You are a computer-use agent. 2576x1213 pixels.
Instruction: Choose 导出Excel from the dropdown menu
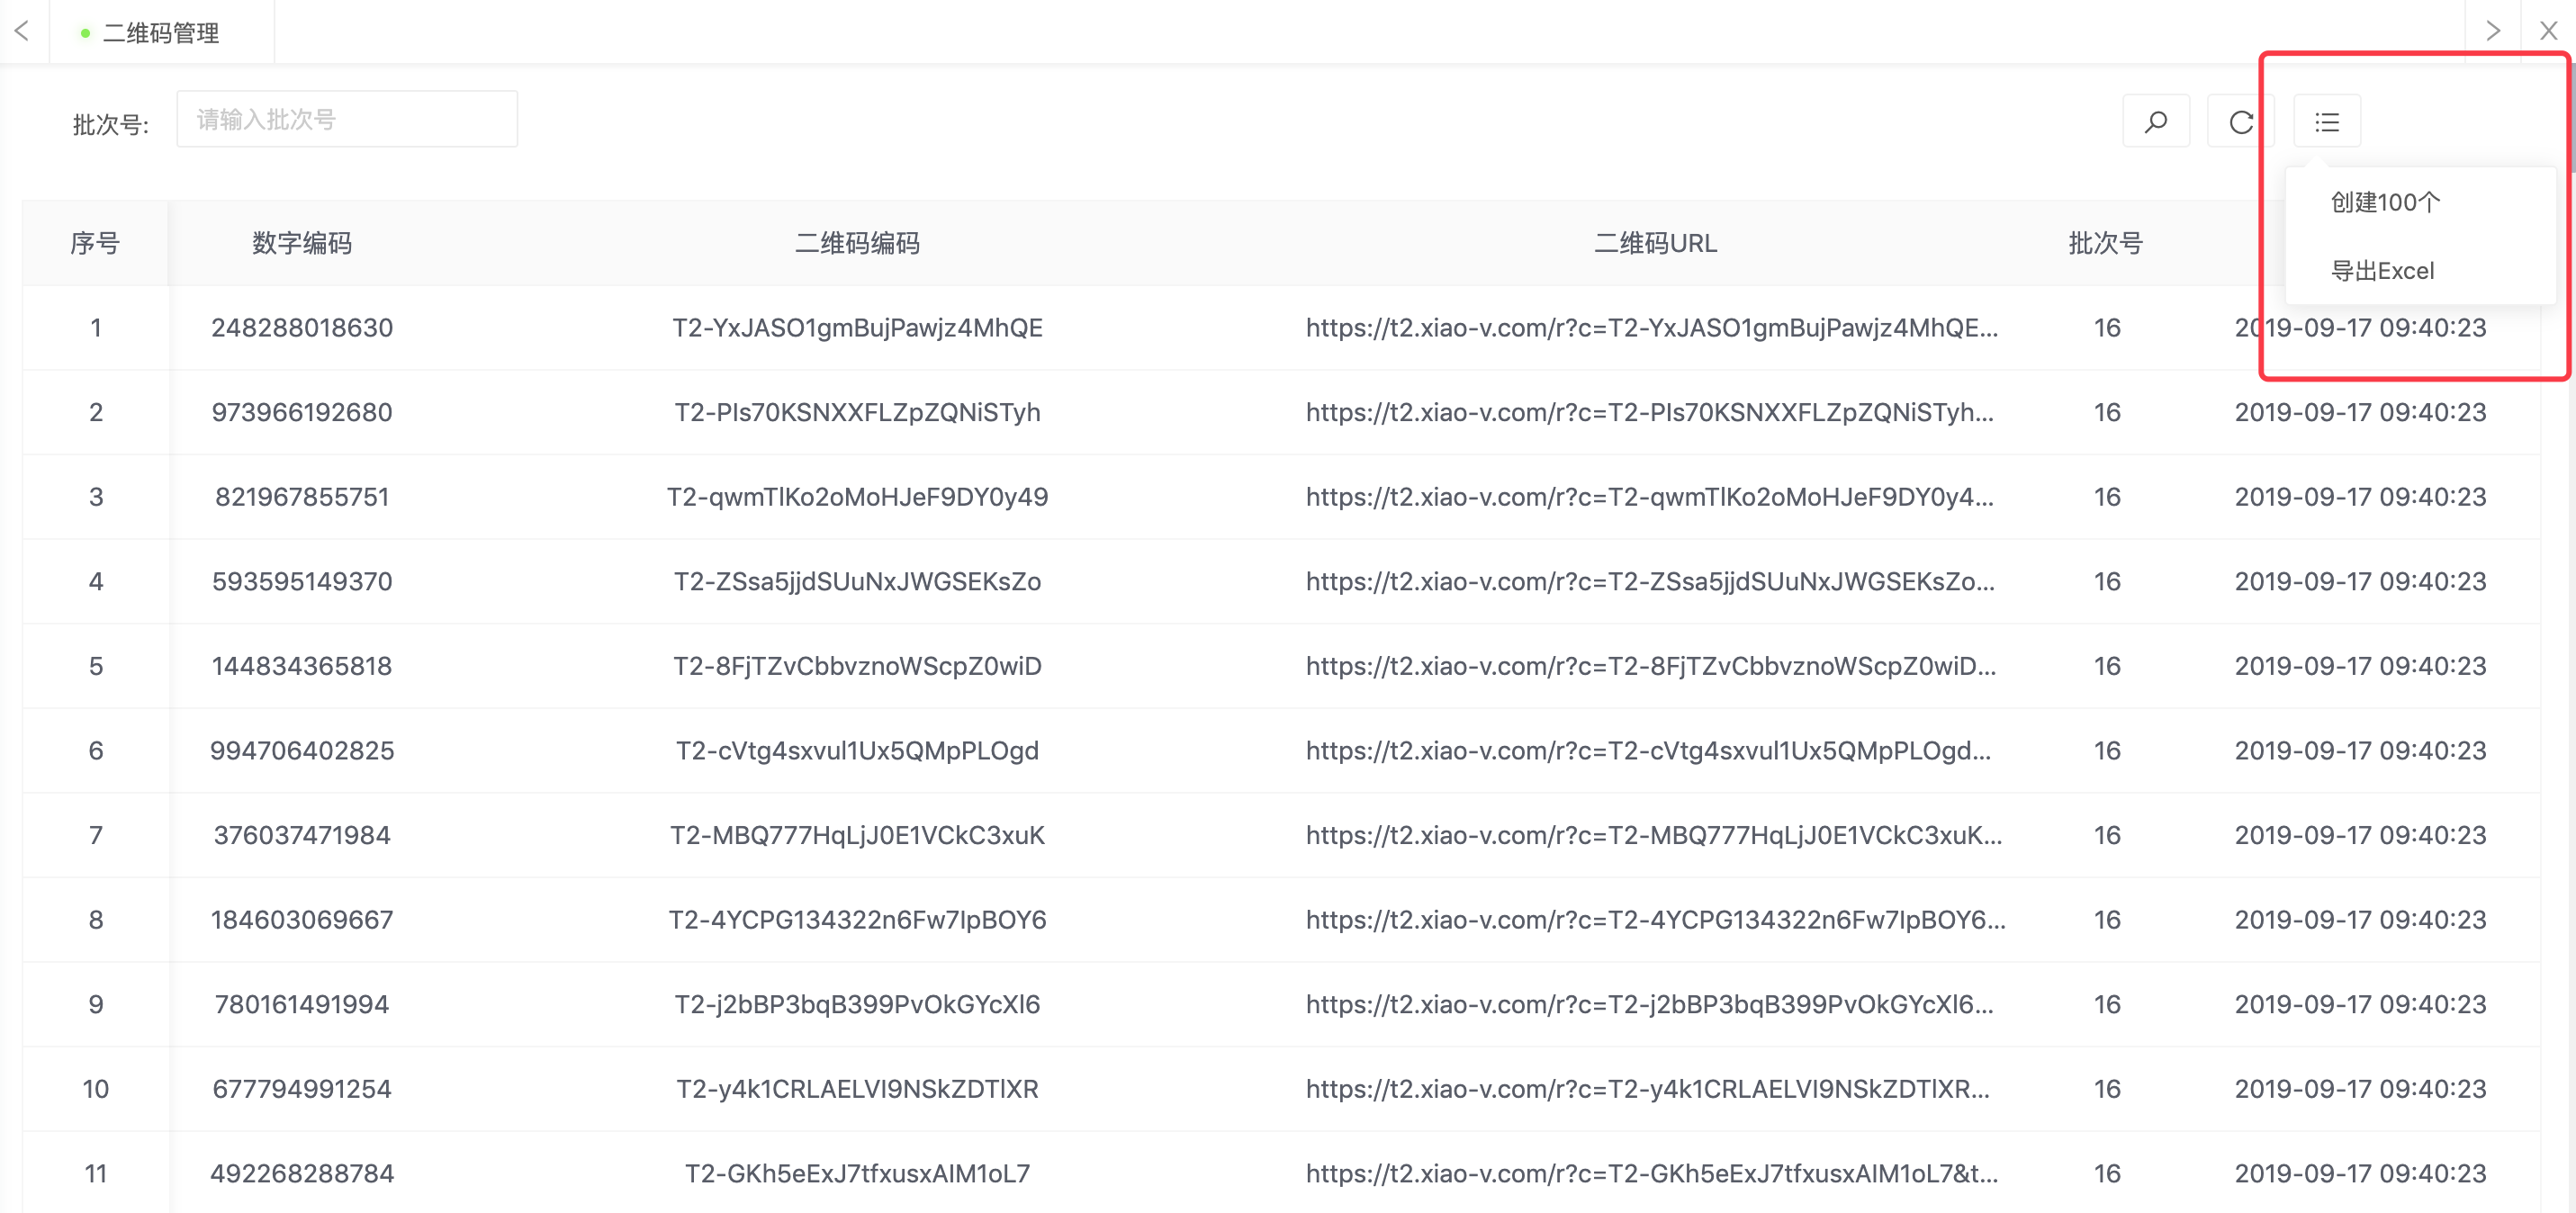[x=2382, y=271]
